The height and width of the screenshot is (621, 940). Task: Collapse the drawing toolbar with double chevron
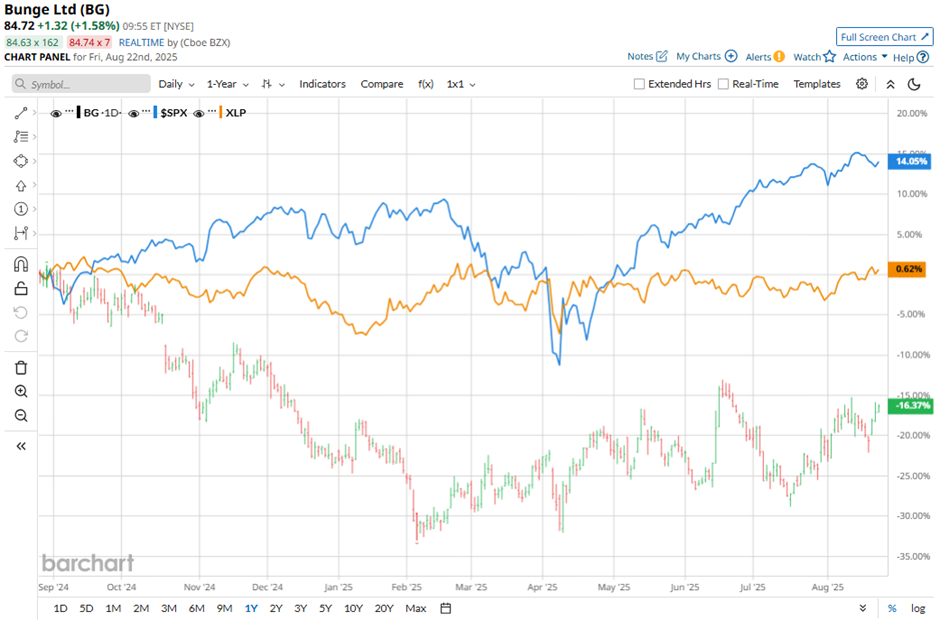(21, 446)
